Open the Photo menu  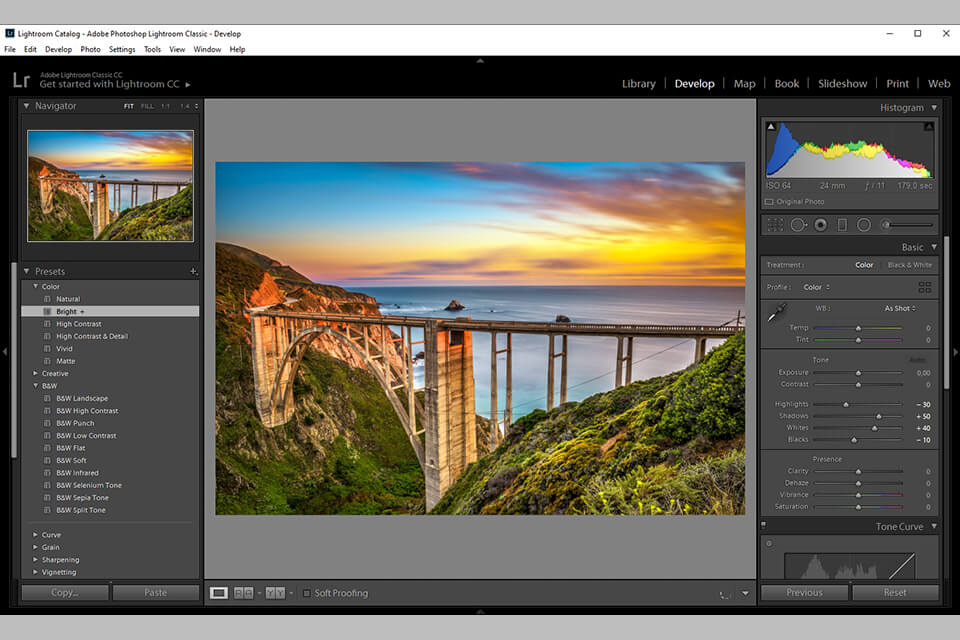[90, 48]
